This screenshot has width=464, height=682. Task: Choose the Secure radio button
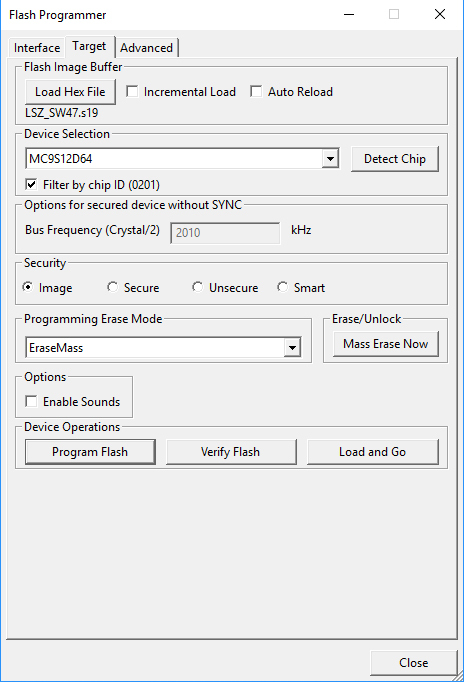(x=113, y=287)
